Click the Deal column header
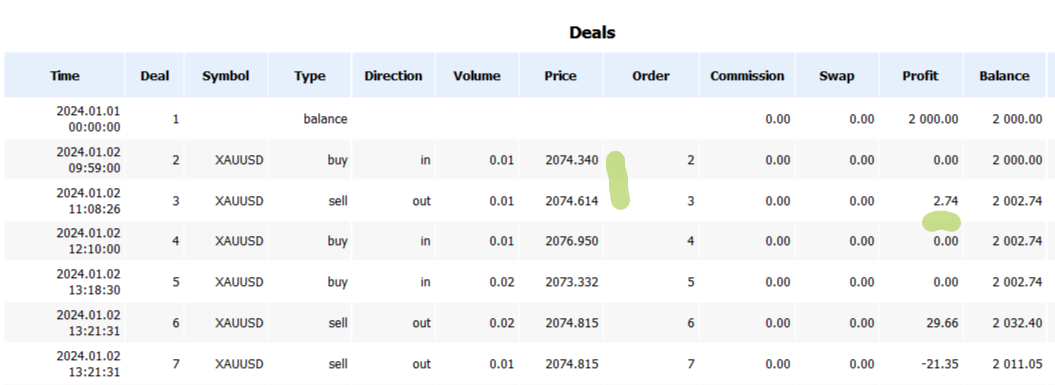Viewport: 1055px width, 385px height. 155,75
